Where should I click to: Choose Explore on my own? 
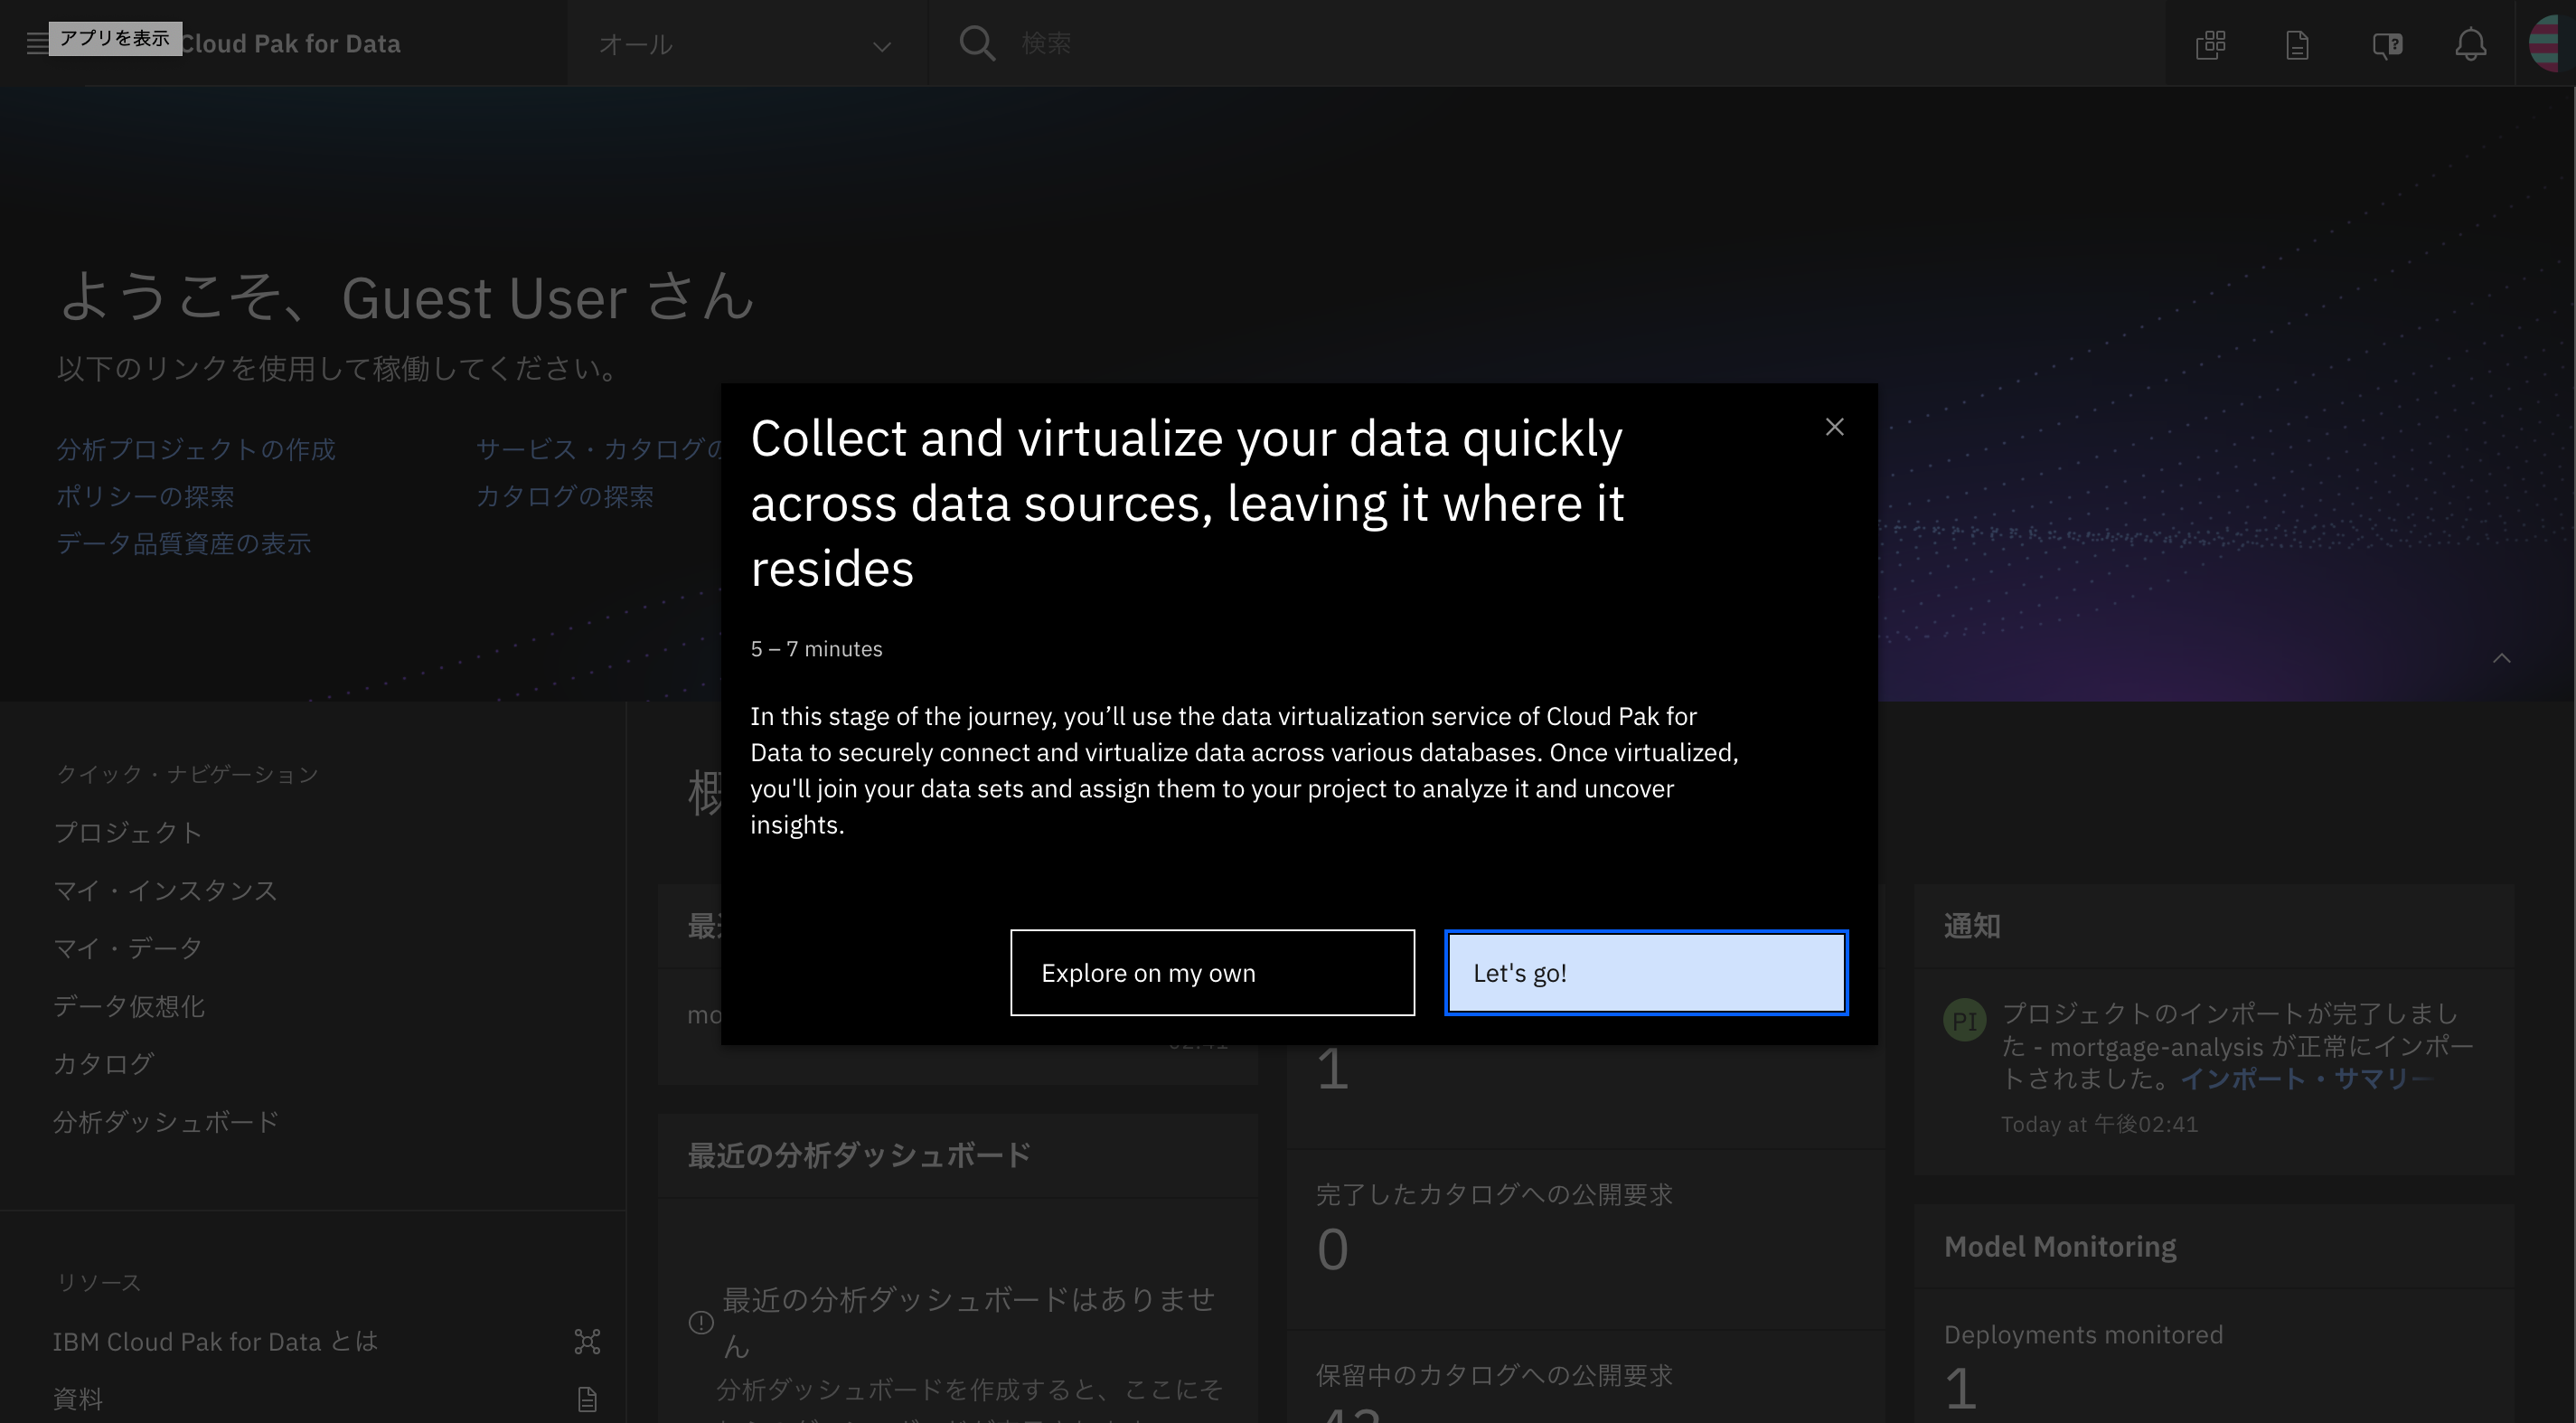1212,972
